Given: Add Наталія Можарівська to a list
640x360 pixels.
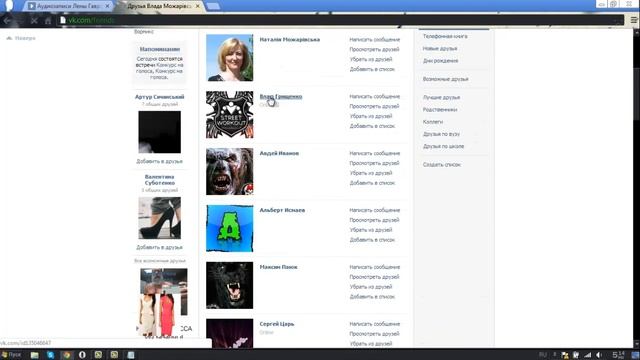Looking at the screenshot, I should pyautogui.click(x=372, y=69).
